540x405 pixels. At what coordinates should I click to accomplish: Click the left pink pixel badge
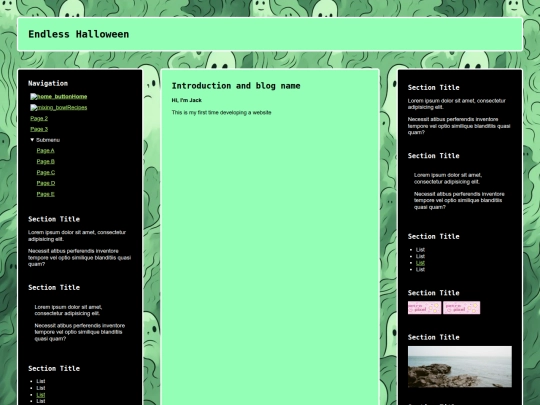424,308
